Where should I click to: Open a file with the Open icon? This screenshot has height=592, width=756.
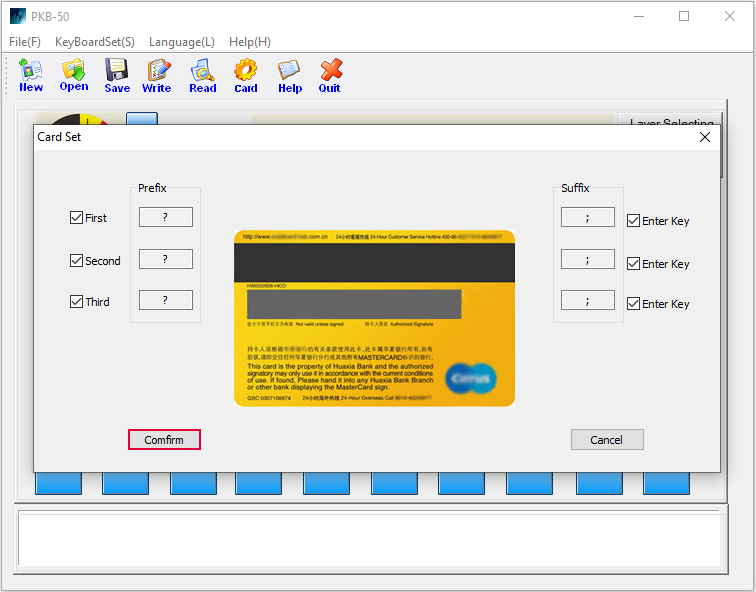(x=74, y=75)
